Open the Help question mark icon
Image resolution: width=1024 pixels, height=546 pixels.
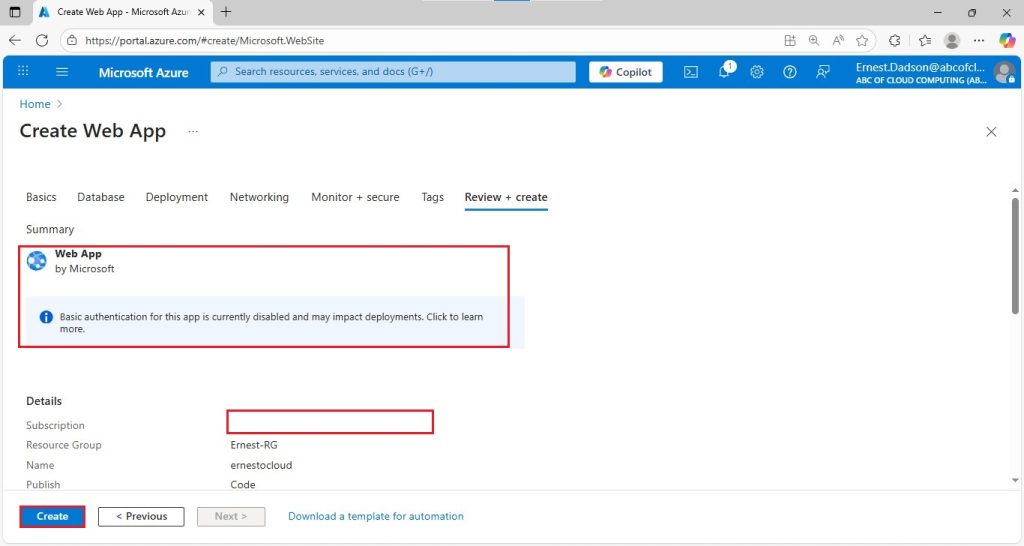[790, 72]
